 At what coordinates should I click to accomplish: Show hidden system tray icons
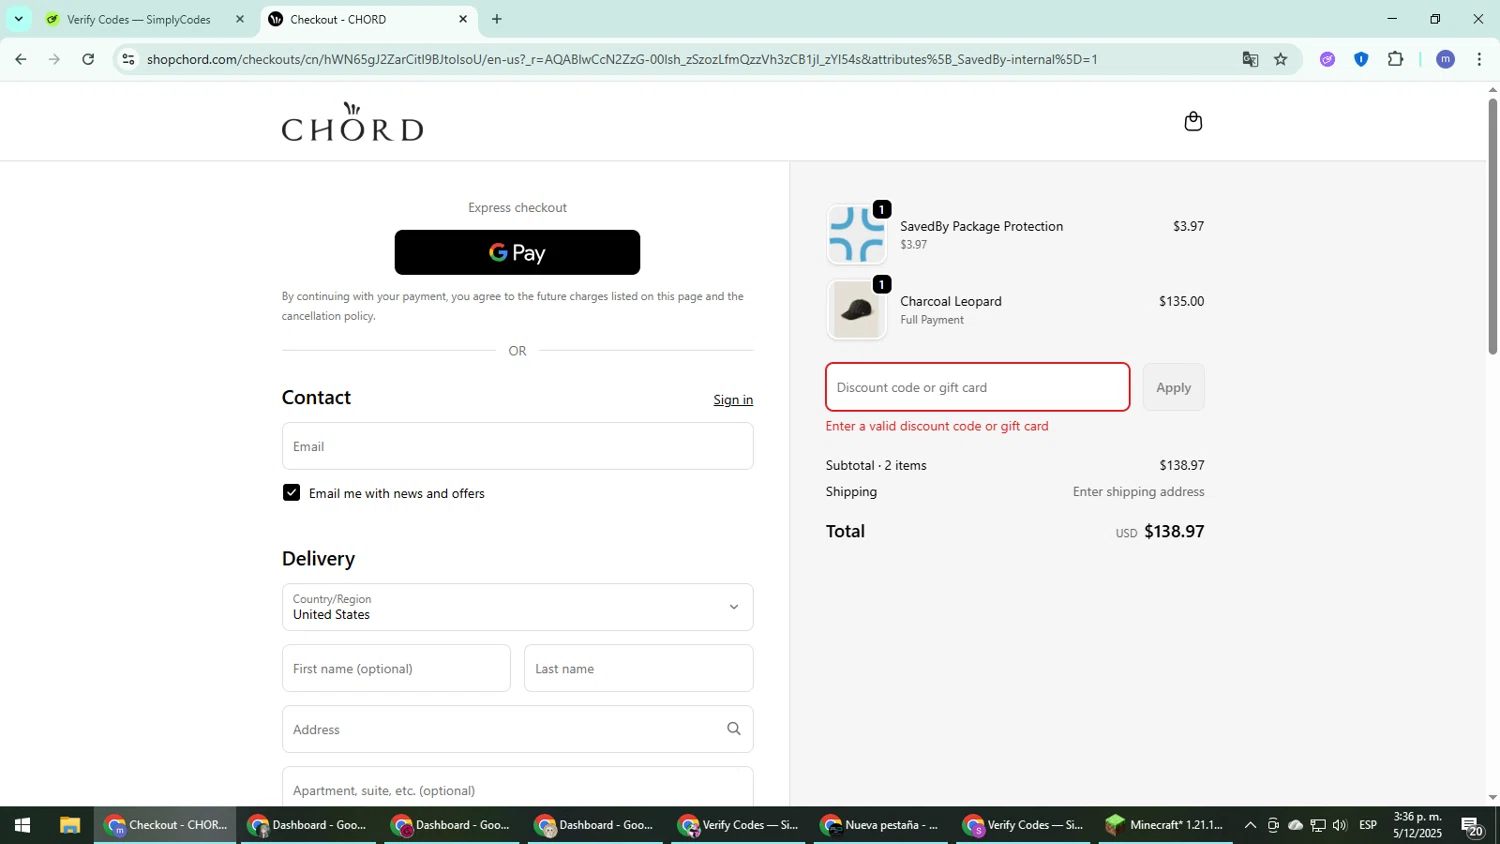point(1250,825)
